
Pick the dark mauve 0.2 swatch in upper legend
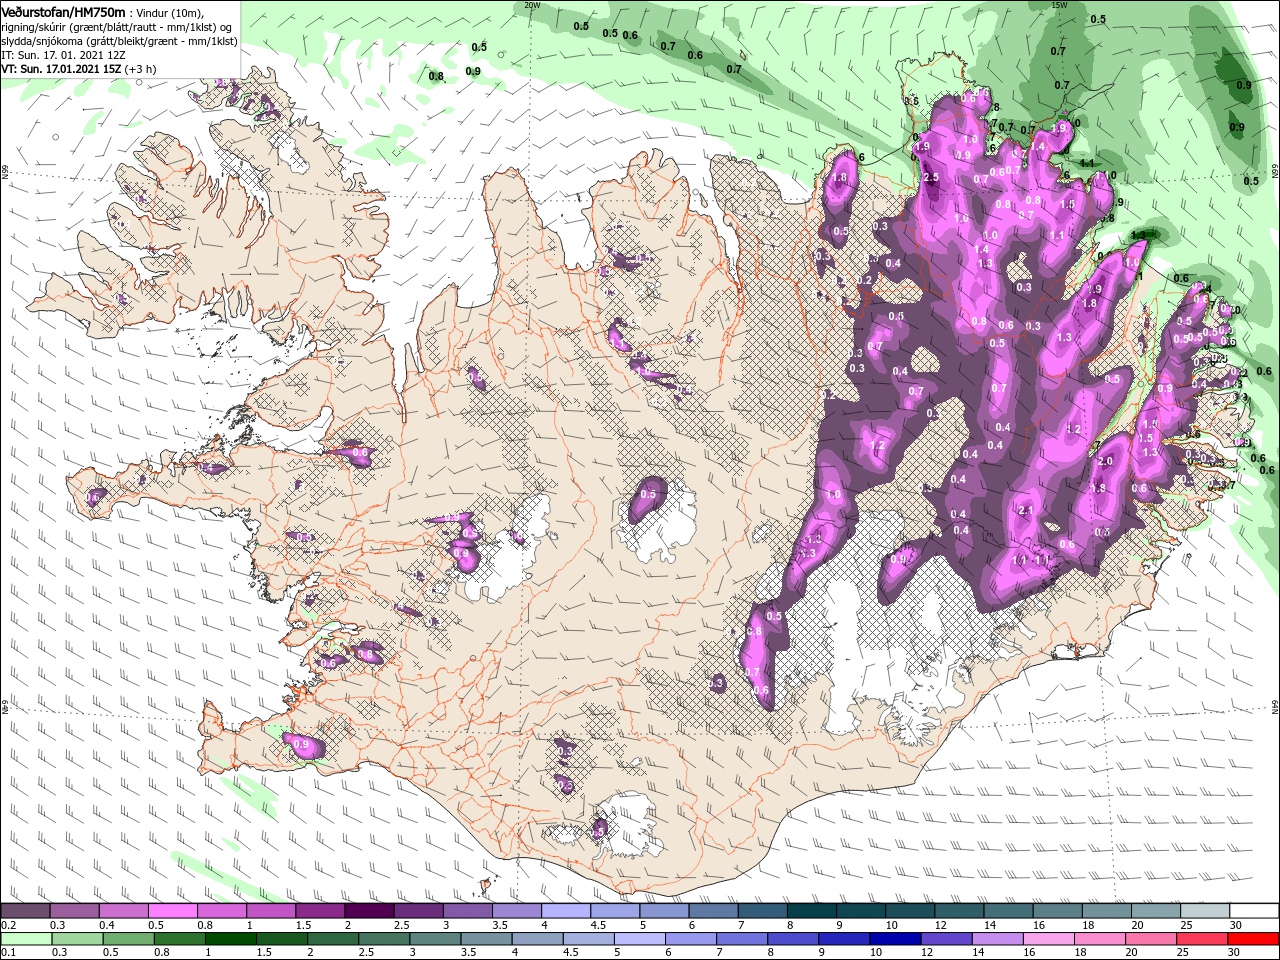click(x=25, y=910)
